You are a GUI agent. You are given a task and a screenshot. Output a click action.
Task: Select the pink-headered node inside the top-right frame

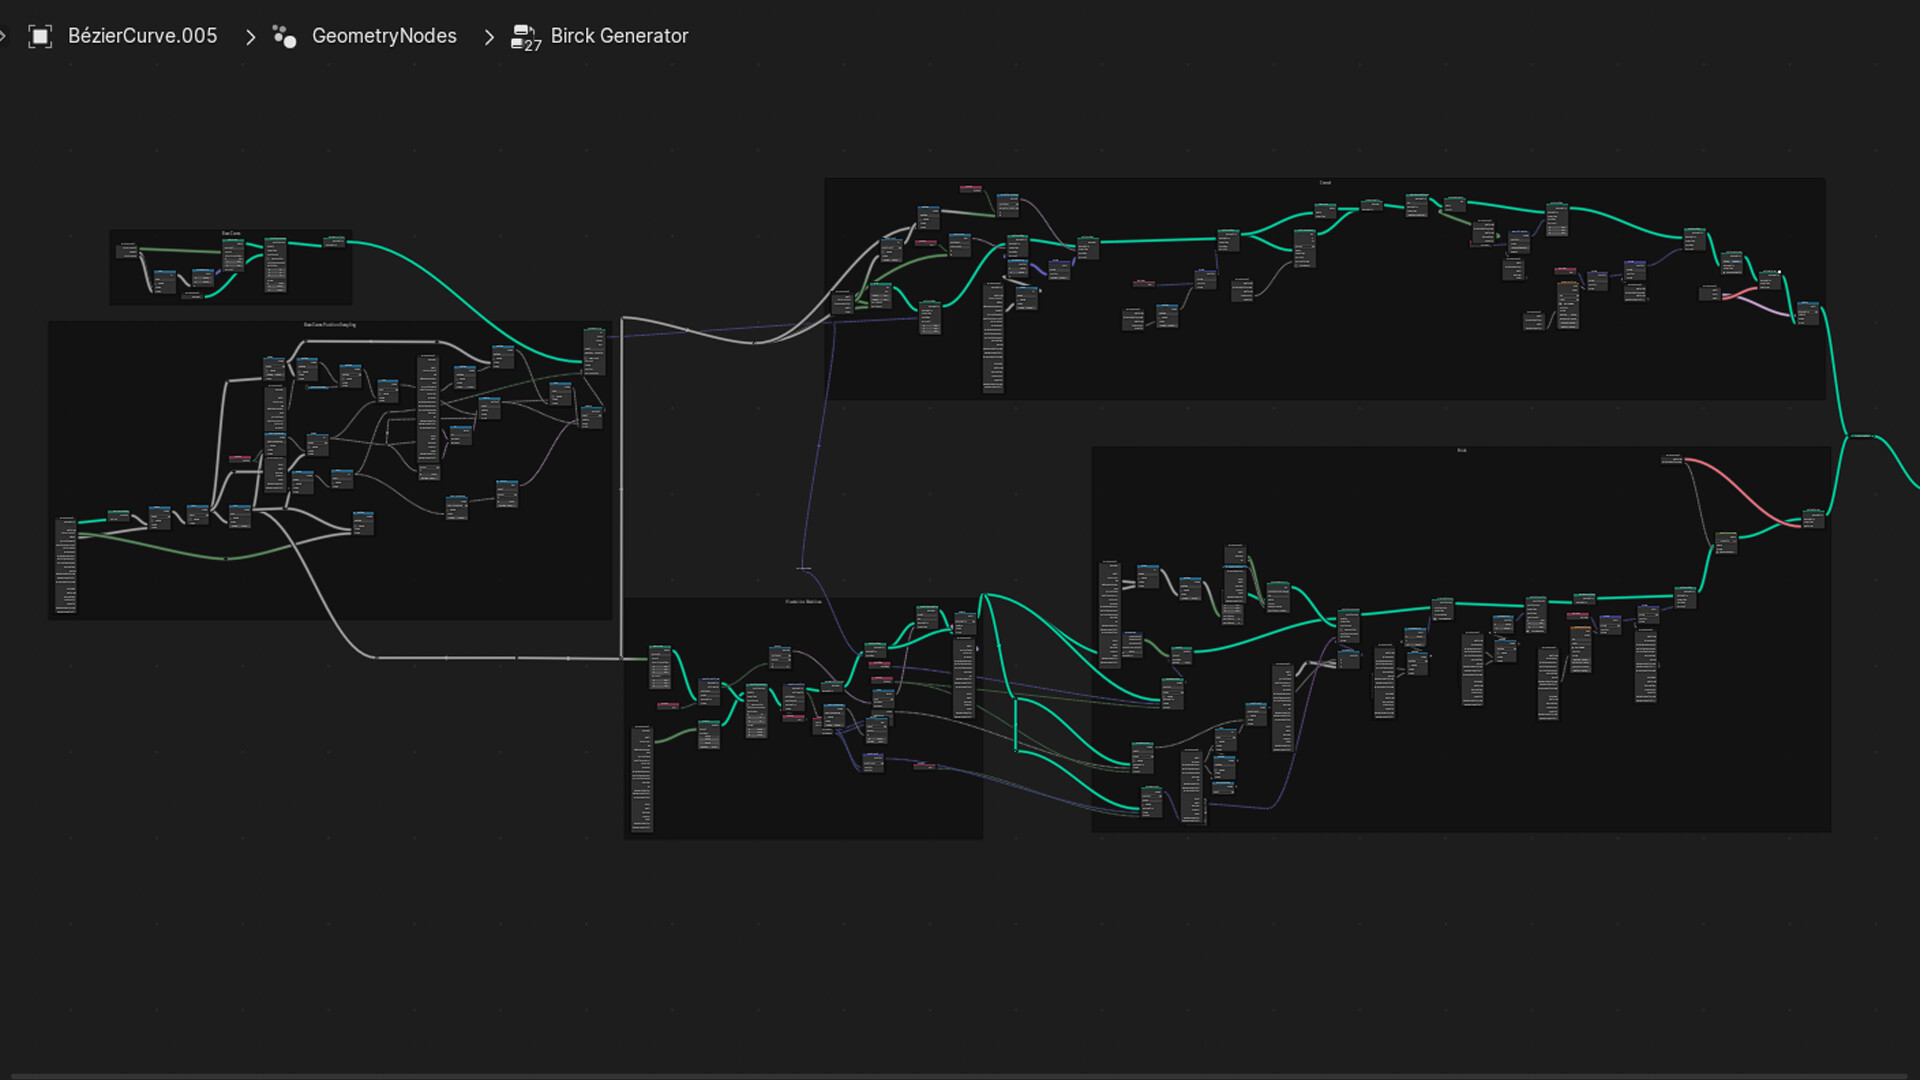pos(970,188)
